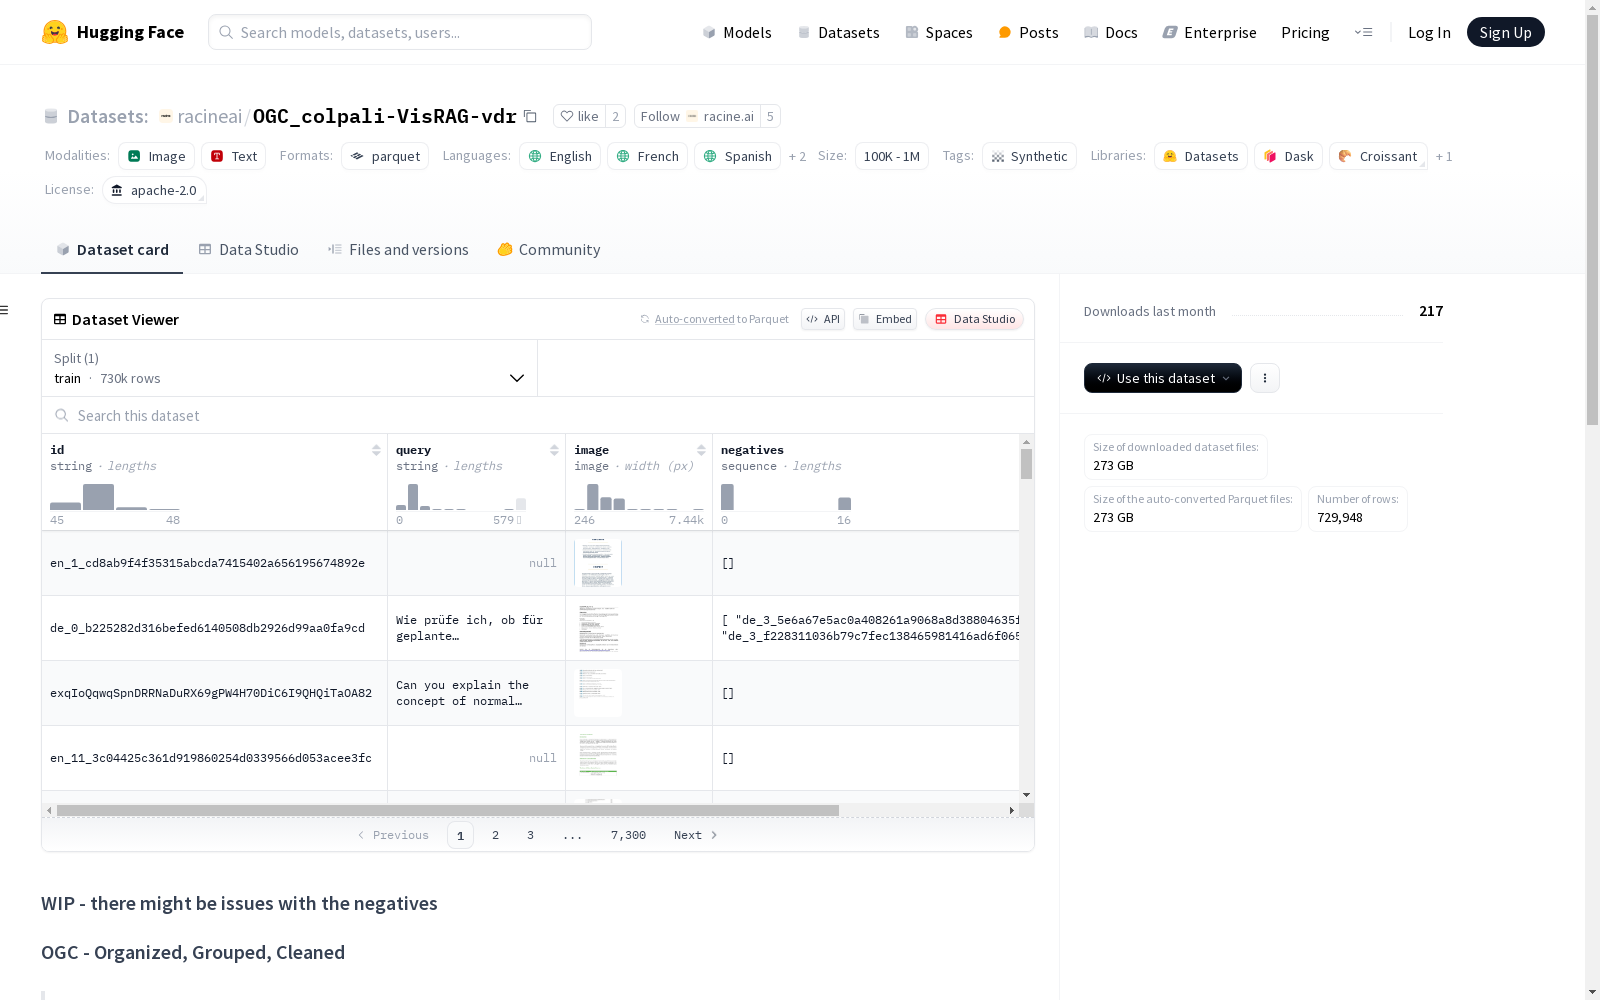Show one more library
This screenshot has height=1000, width=1600.
1444,156
